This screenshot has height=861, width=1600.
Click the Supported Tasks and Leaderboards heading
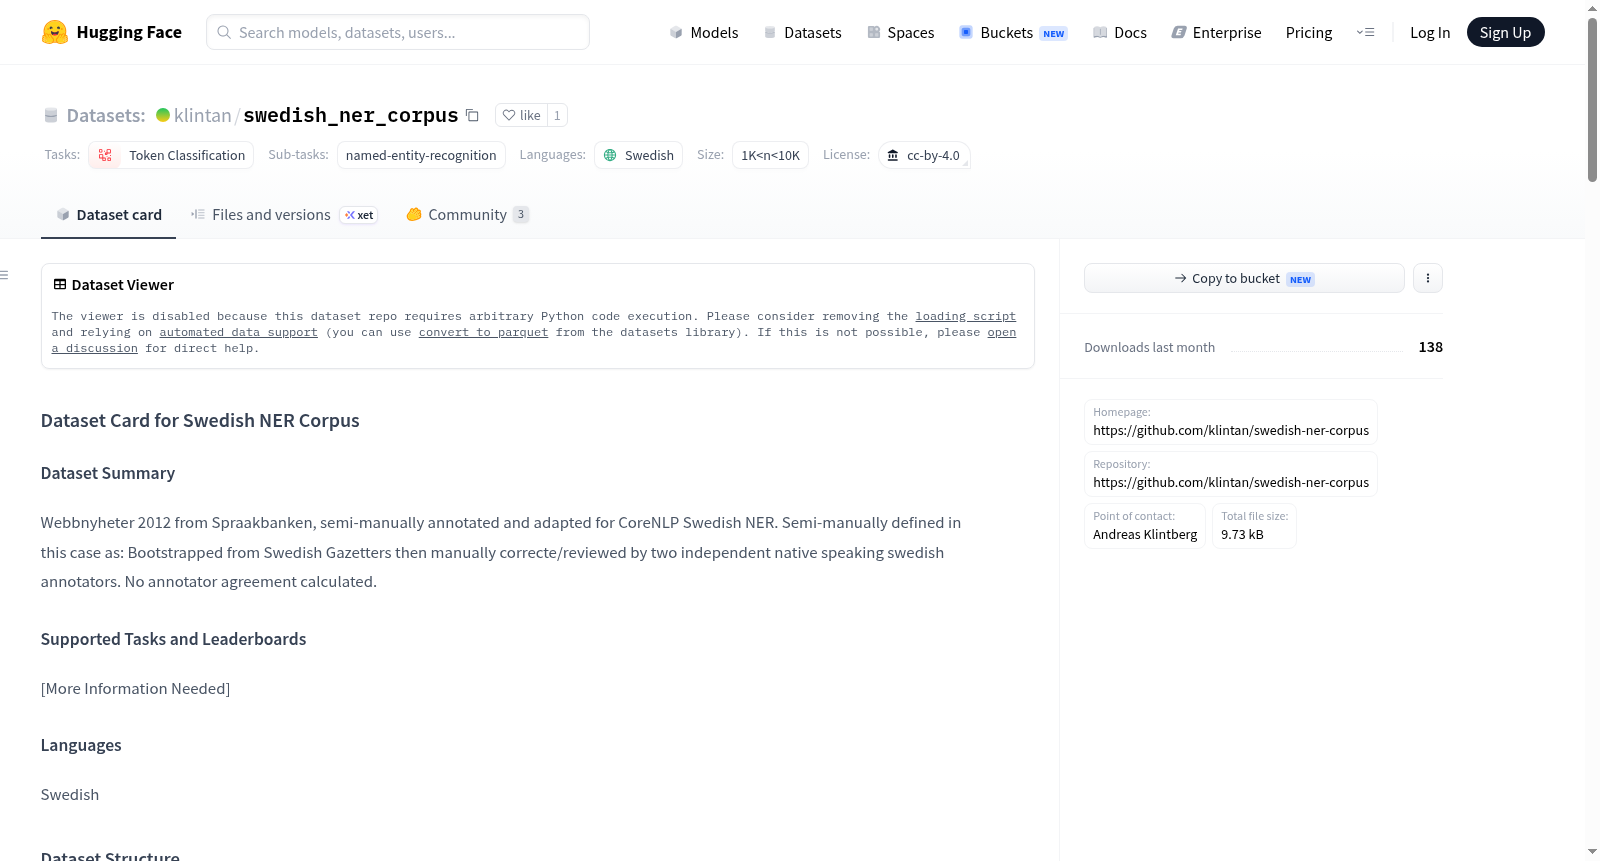[x=173, y=639]
